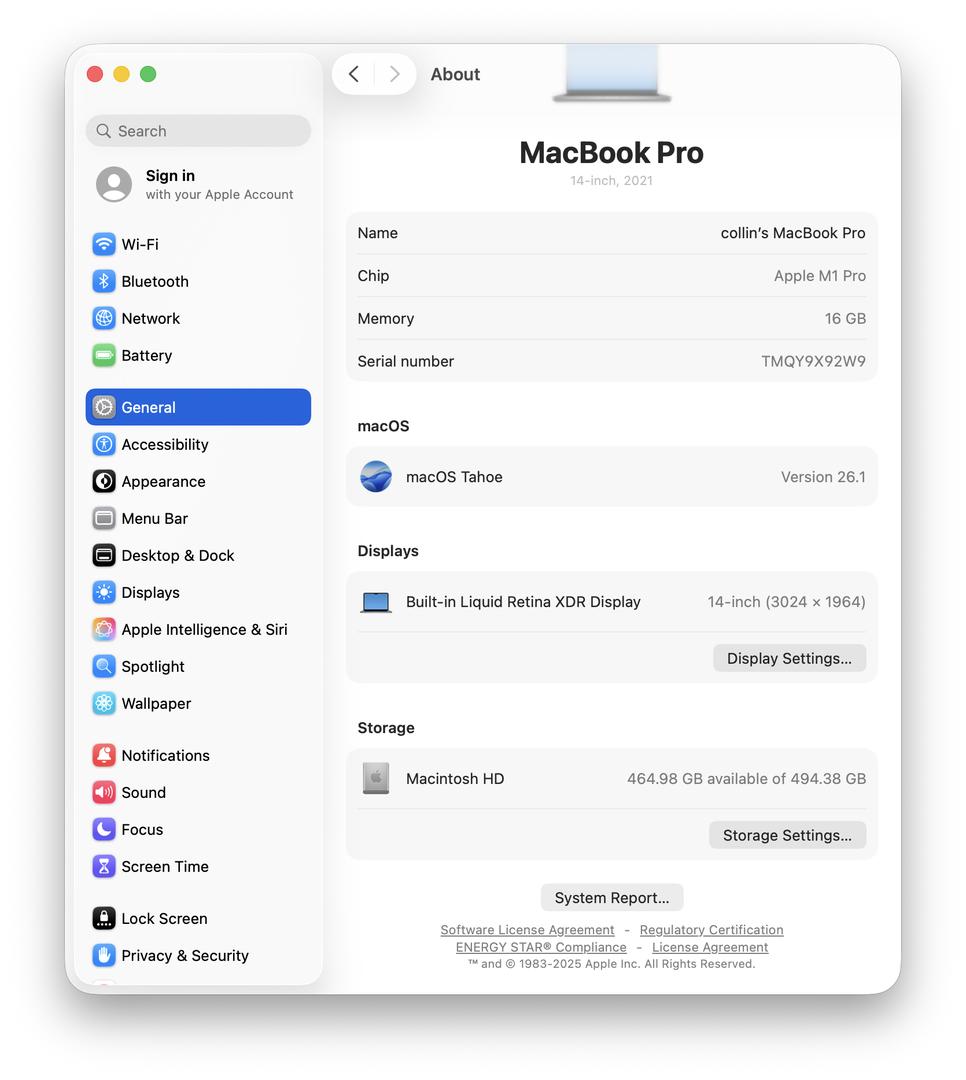Open Wi-Fi settings via its icon
The height and width of the screenshot is (1080, 966).
click(104, 244)
